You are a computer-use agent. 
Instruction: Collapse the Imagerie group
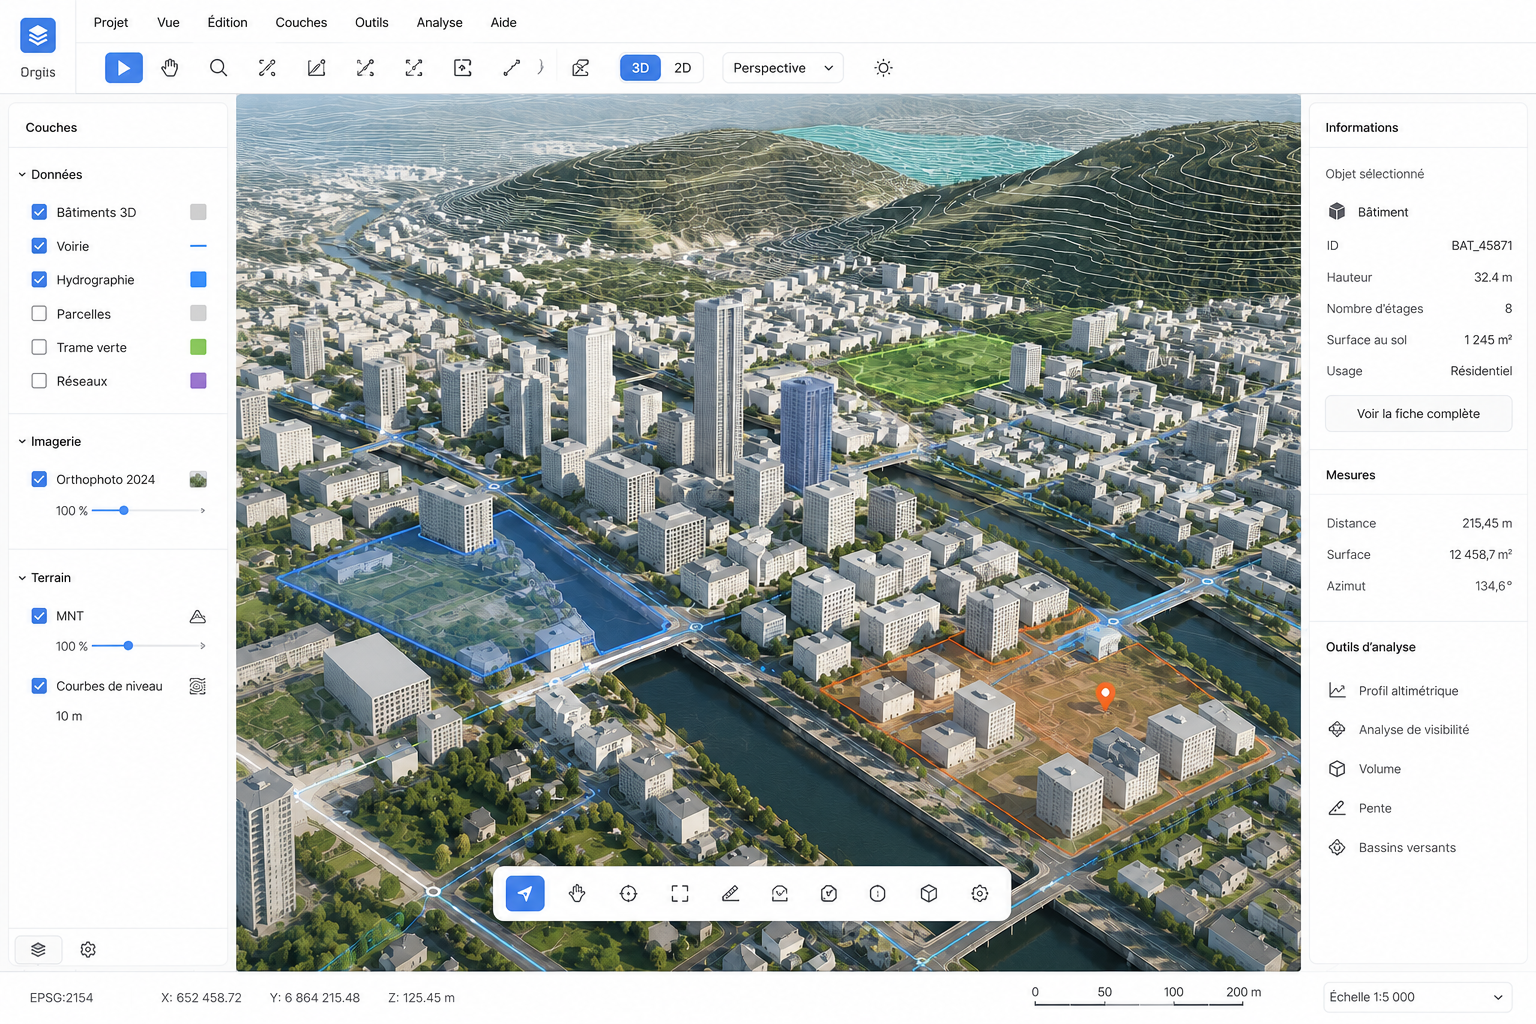(x=22, y=441)
